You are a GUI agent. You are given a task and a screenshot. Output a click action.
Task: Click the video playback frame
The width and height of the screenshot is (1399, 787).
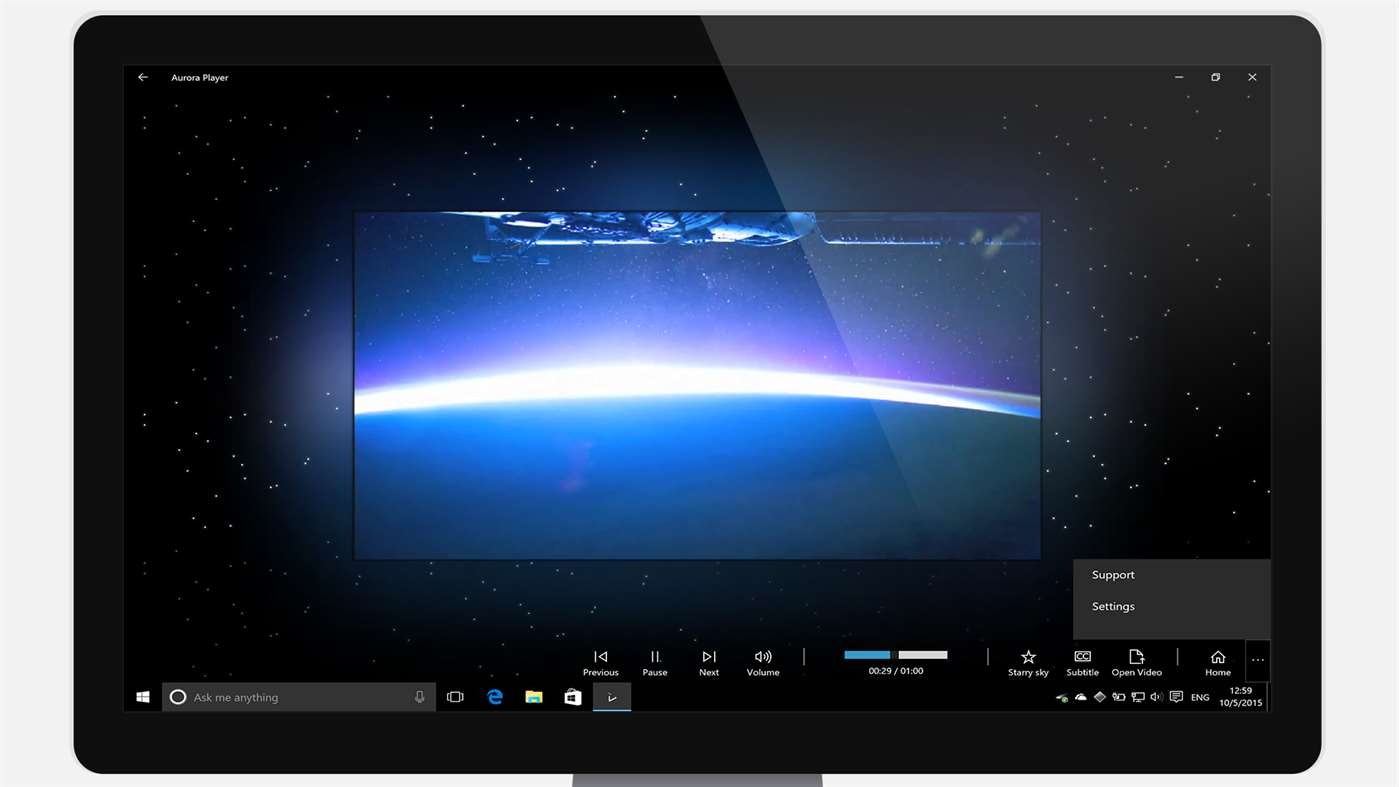coord(697,385)
